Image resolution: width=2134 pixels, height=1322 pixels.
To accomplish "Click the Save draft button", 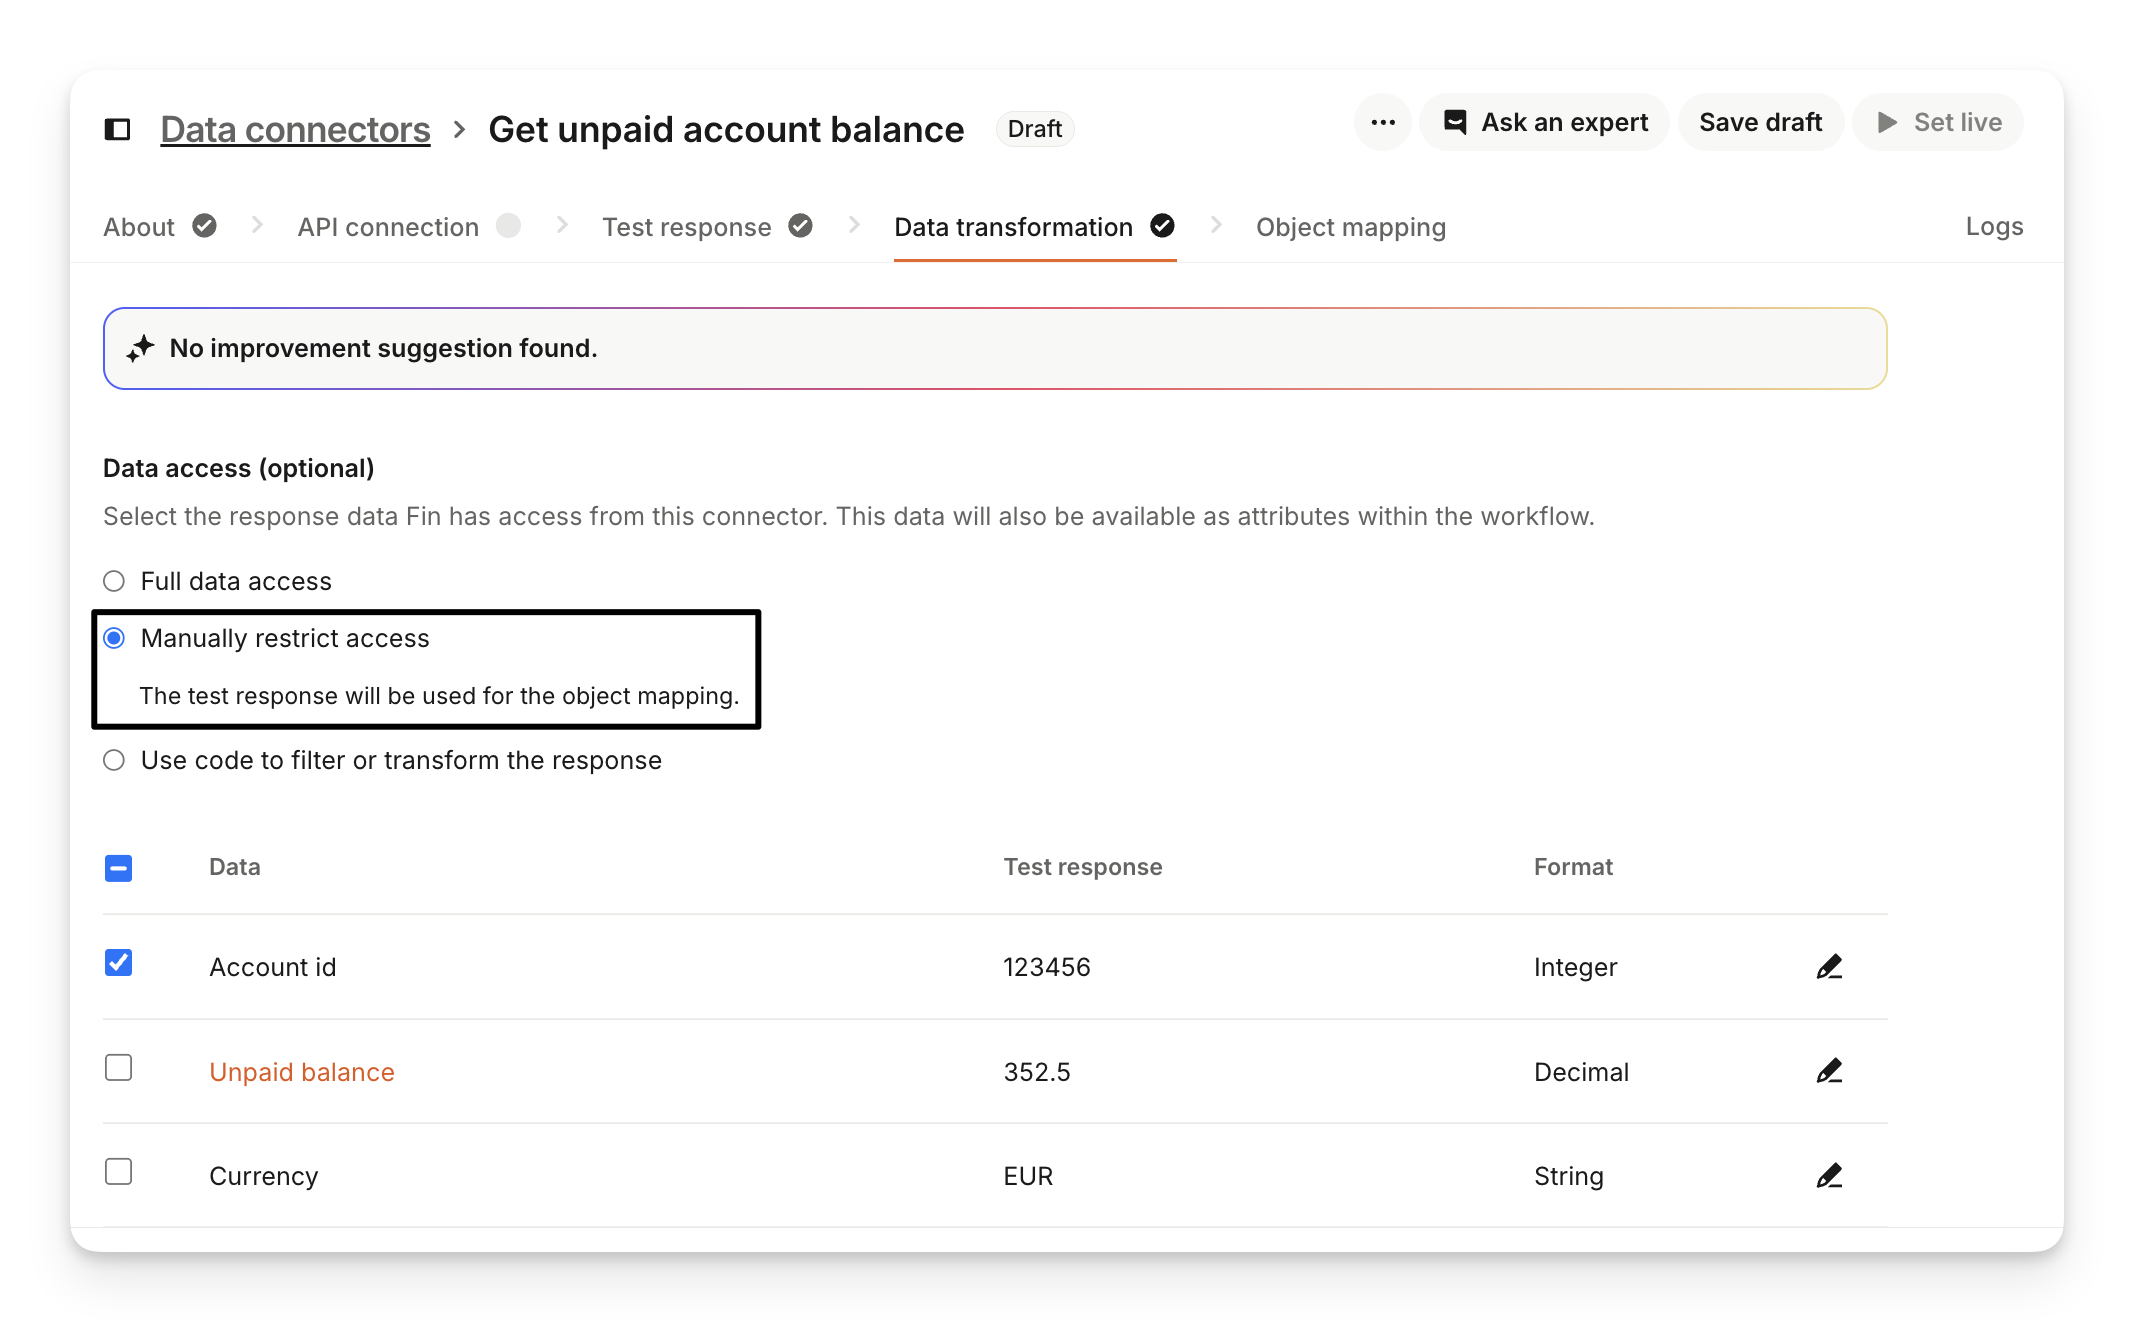I will (1760, 122).
